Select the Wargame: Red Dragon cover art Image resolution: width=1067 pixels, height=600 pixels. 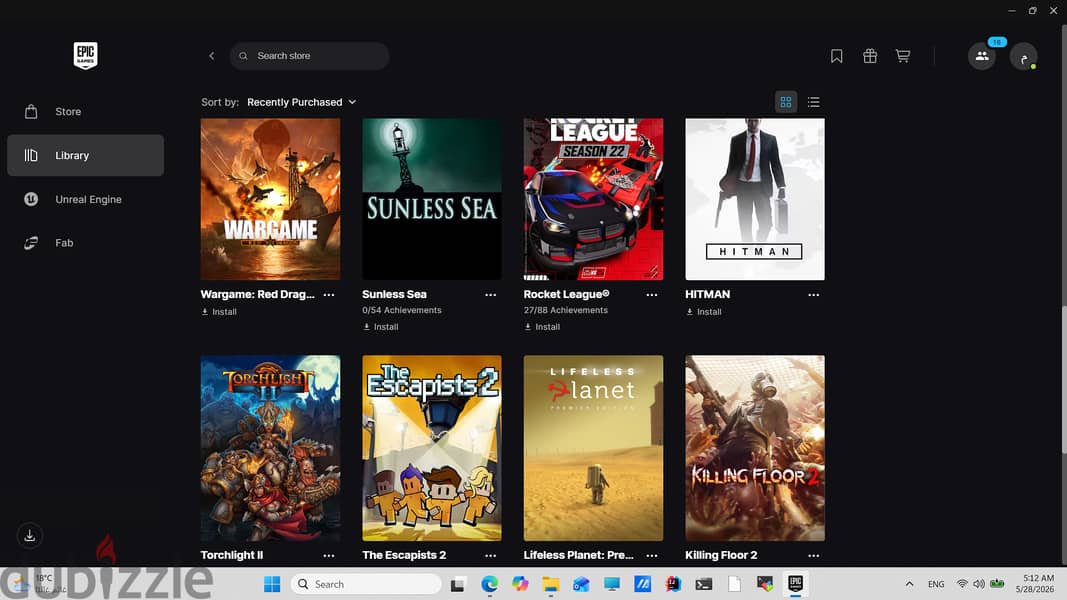(270, 199)
